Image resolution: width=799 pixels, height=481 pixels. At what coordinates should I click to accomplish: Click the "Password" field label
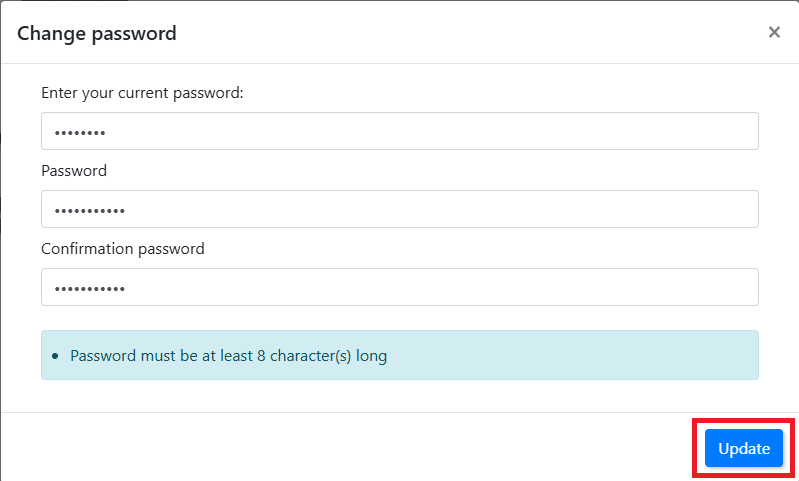click(x=74, y=171)
